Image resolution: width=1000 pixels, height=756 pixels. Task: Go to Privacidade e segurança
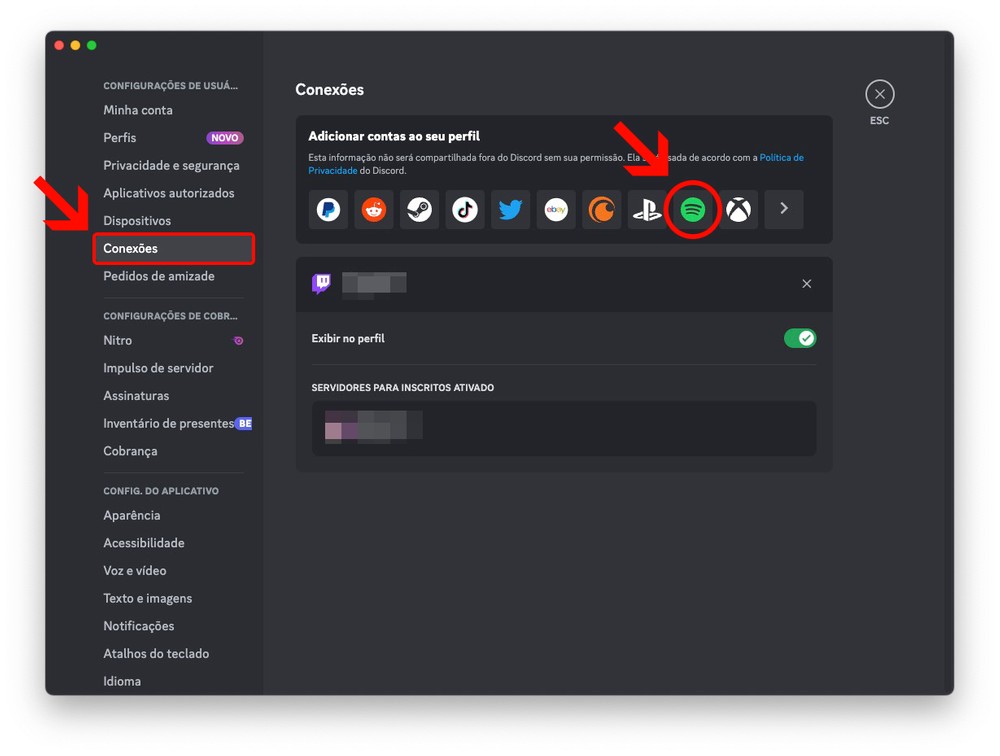pos(173,165)
